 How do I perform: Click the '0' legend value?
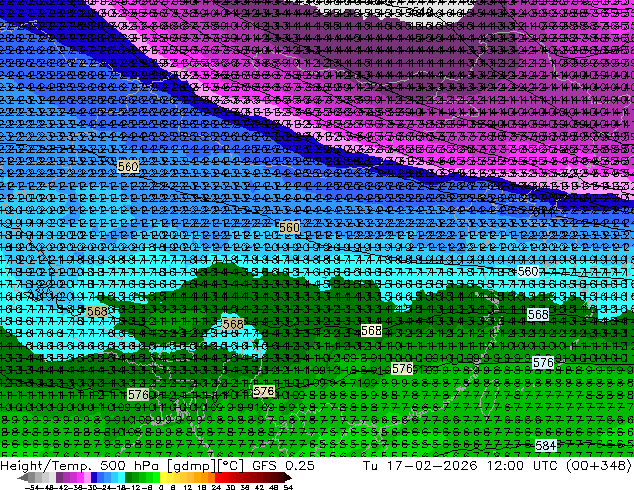pyautogui.click(x=161, y=487)
